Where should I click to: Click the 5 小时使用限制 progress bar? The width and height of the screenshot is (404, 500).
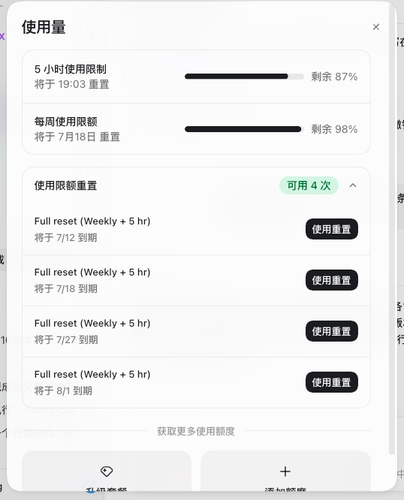click(x=244, y=77)
